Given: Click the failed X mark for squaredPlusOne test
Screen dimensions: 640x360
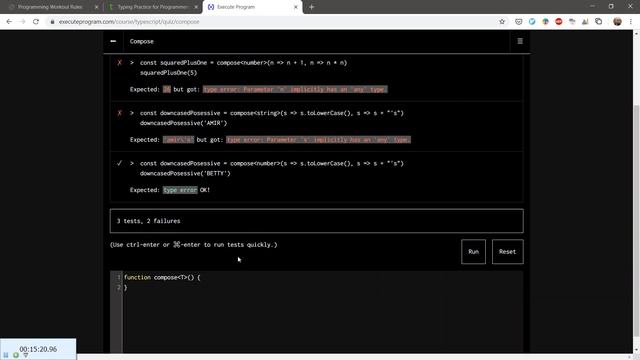Looking at the screenshot, I should click(120, 63).
